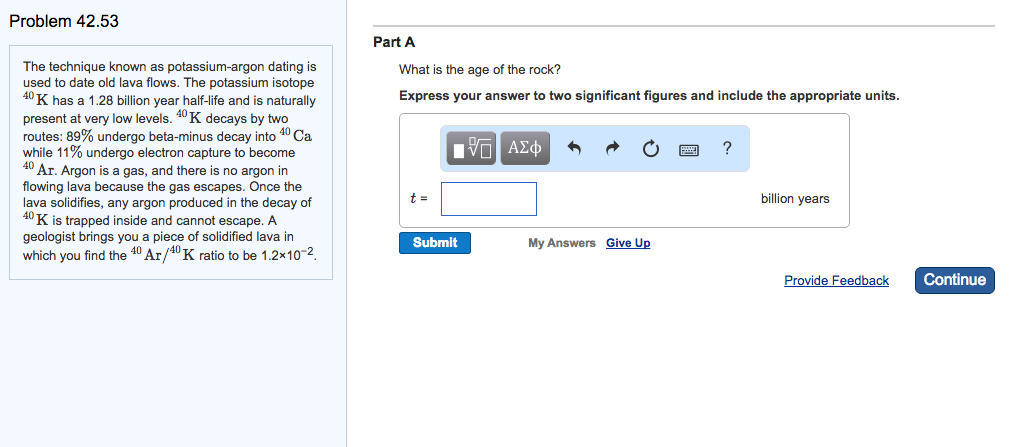The width and height of the screenshot is (1020, 447).
Task: Open My Answers
Action: coord(561,243)
